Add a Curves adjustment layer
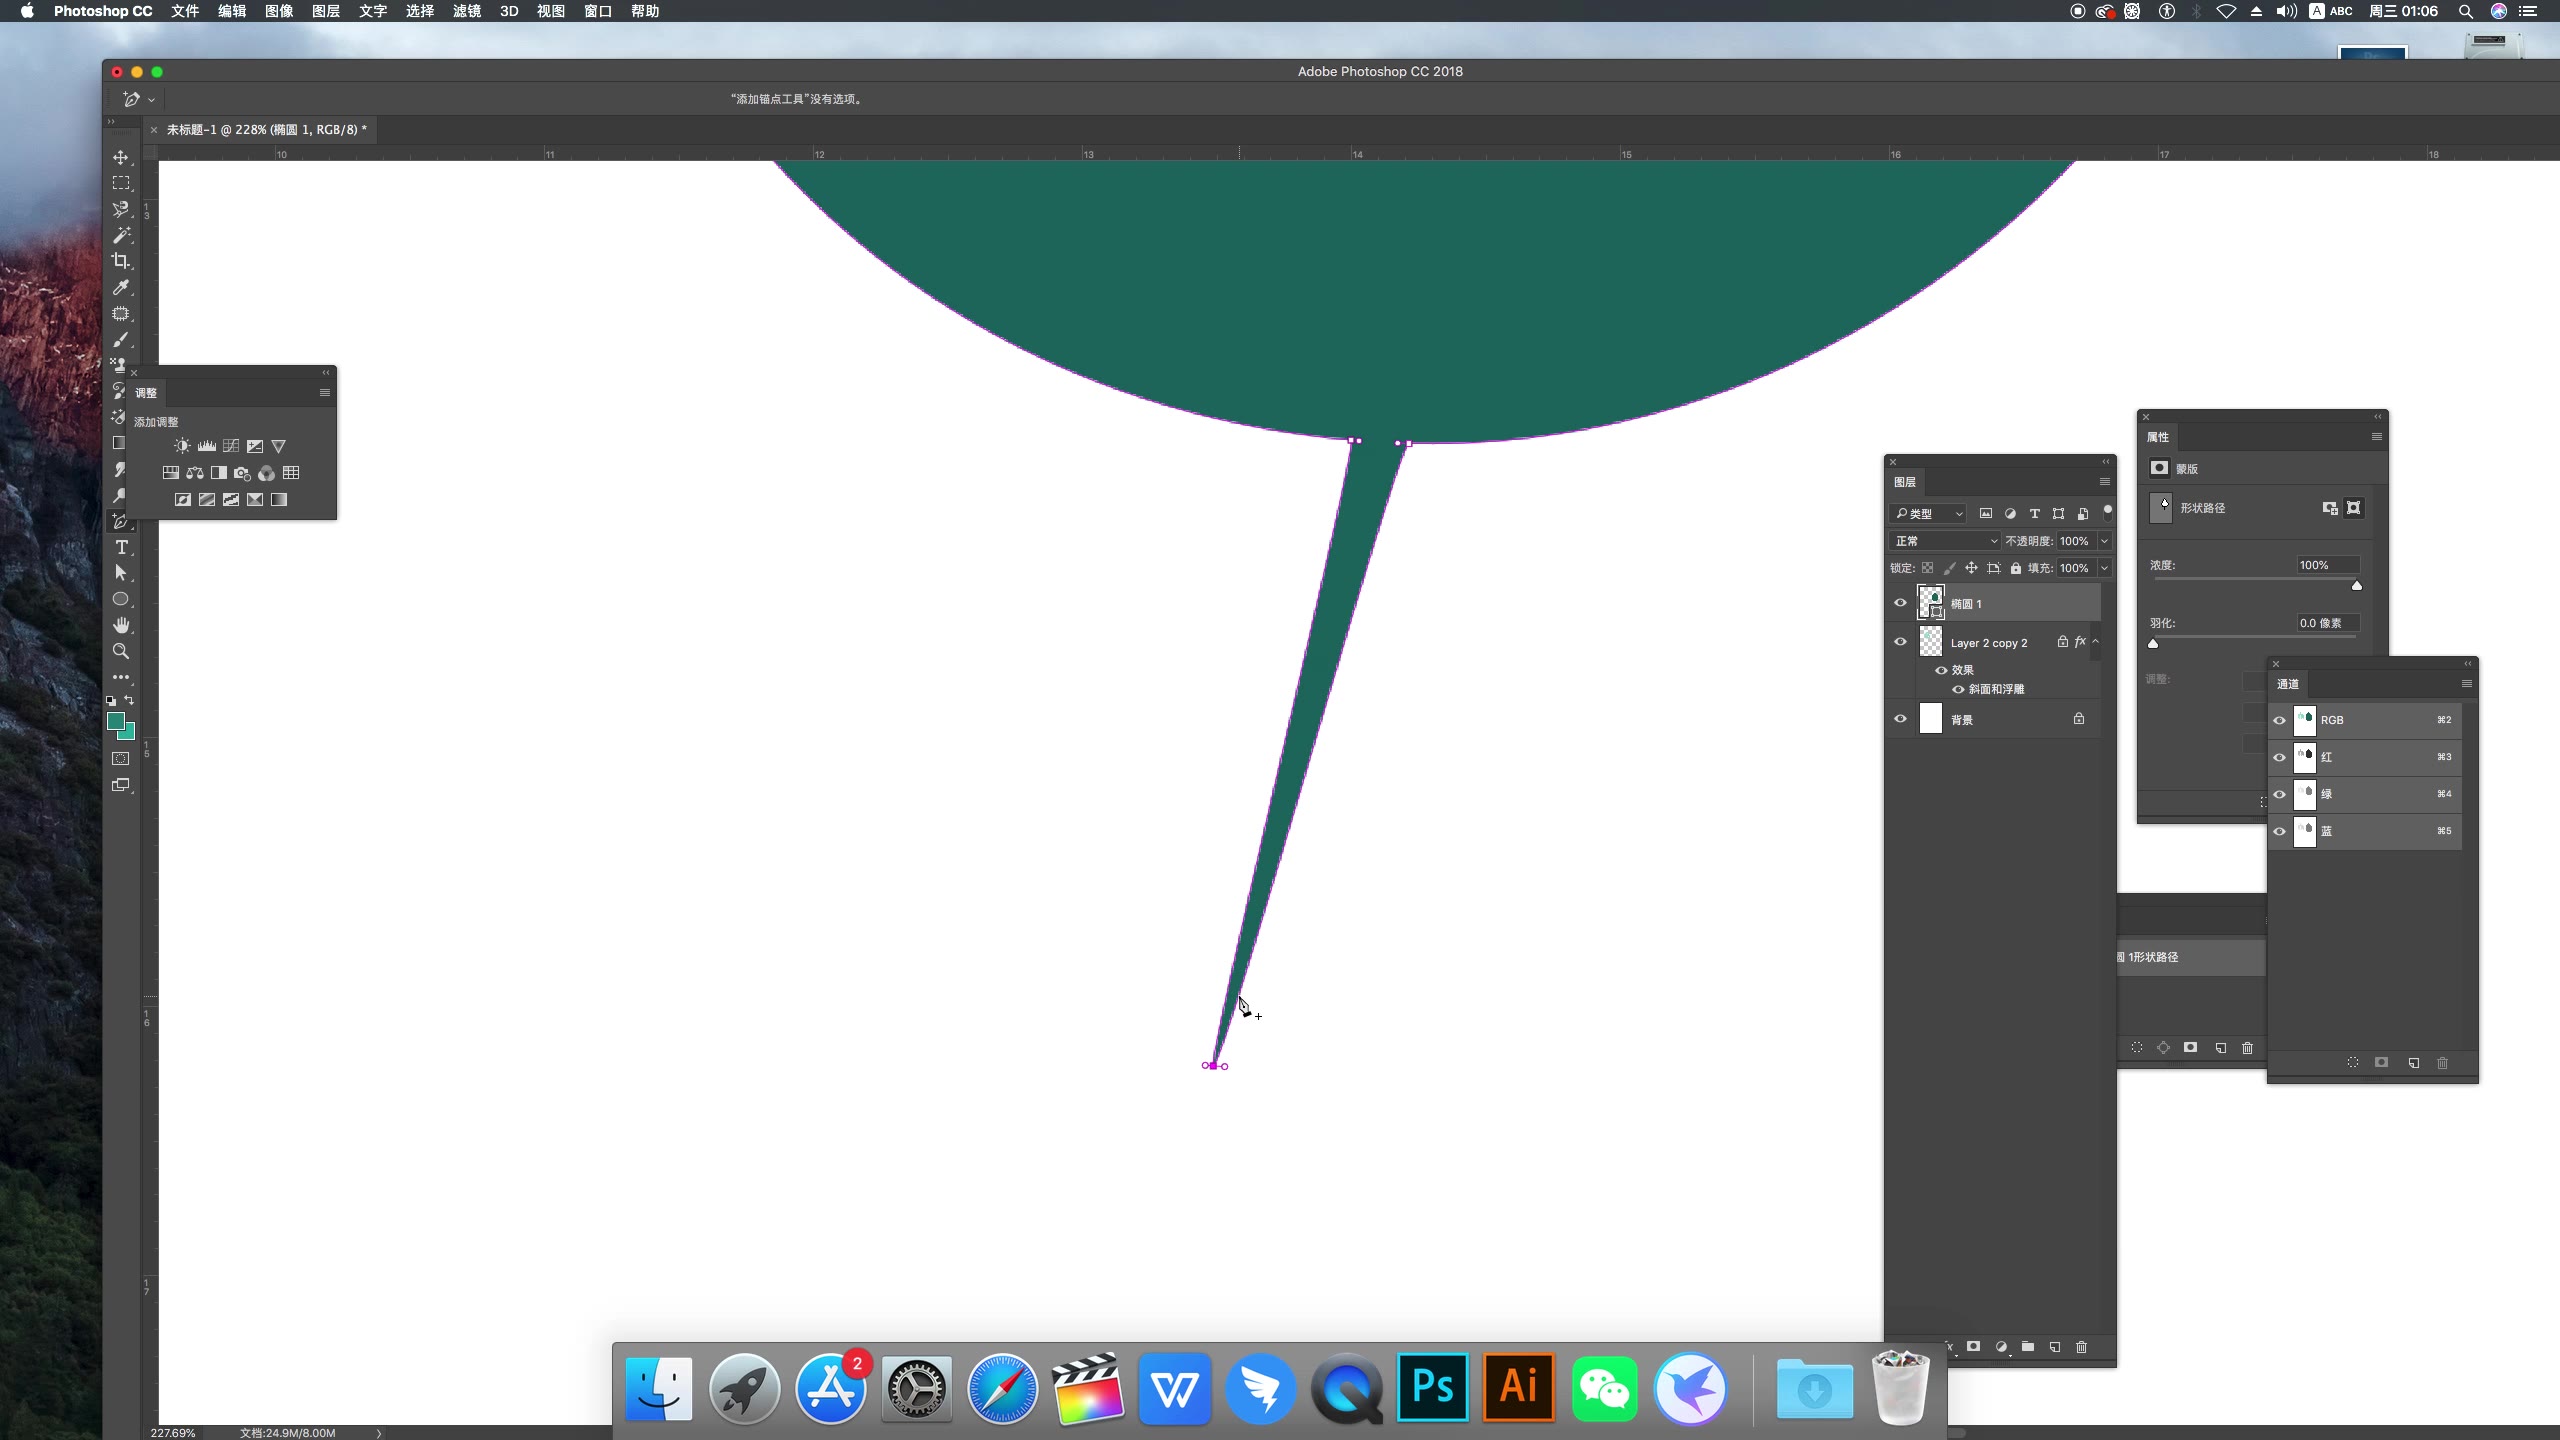Image resolution: width=2560 pixels, height=1440 pixels. (231, 446)
